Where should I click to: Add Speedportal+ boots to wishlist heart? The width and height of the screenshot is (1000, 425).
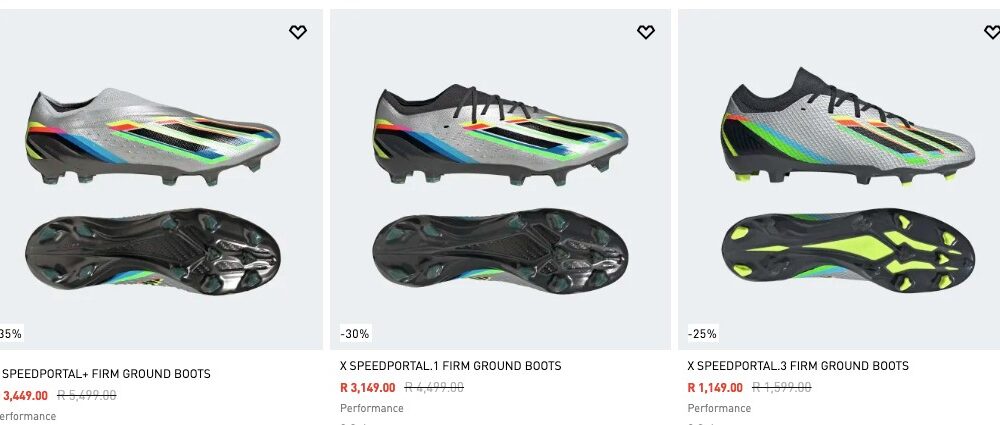pos(298,32)
